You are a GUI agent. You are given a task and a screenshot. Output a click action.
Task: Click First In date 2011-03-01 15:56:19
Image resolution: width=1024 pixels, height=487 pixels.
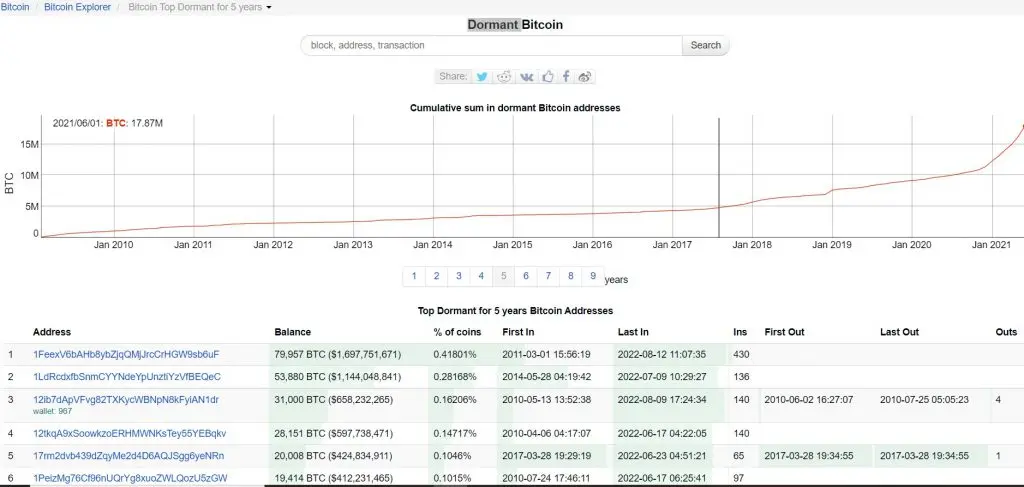point(547,354)
